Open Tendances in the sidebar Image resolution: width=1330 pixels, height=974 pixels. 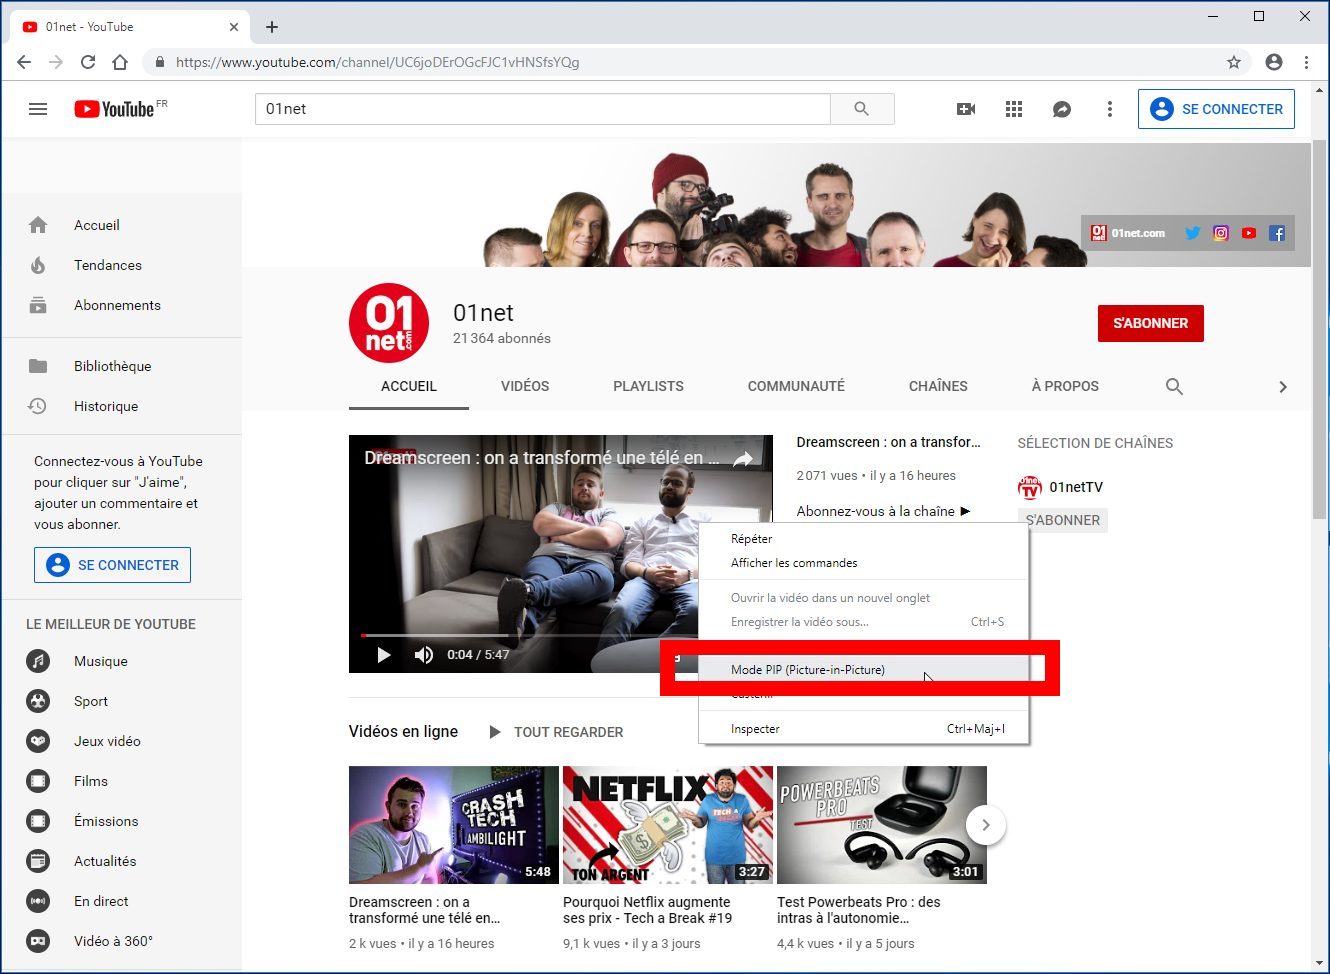(x=121, y=265)
